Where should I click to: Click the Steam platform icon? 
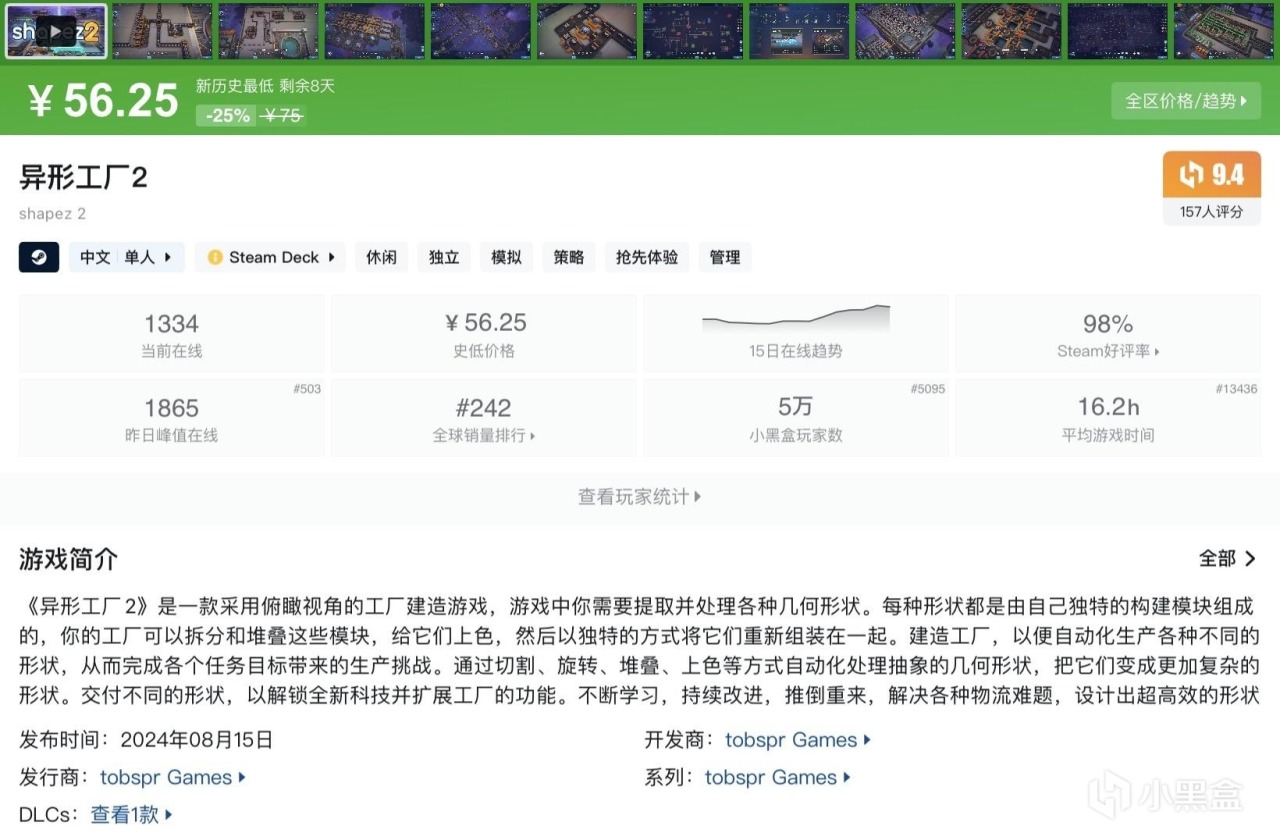pyautogui.click(x=39, y=257)
